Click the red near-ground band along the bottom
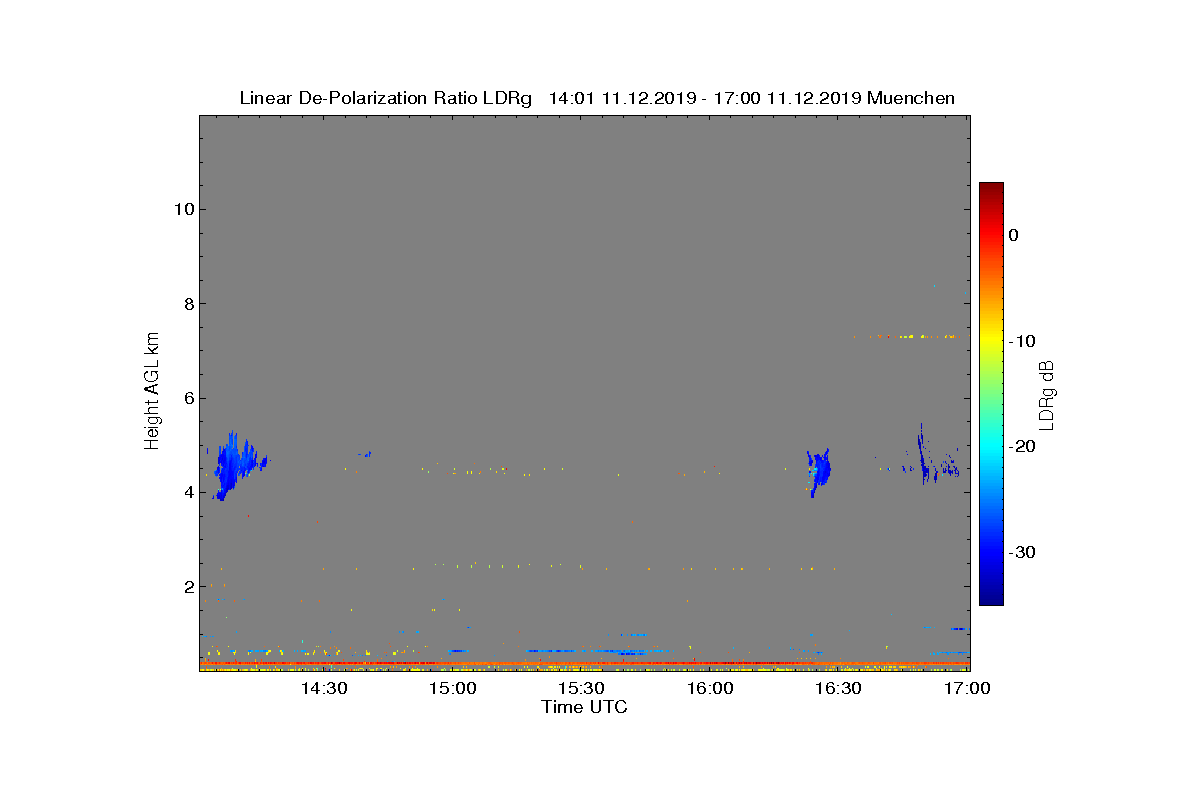Screen dimensions: 1200x800 pyautogui.click(x=584, y=663)
